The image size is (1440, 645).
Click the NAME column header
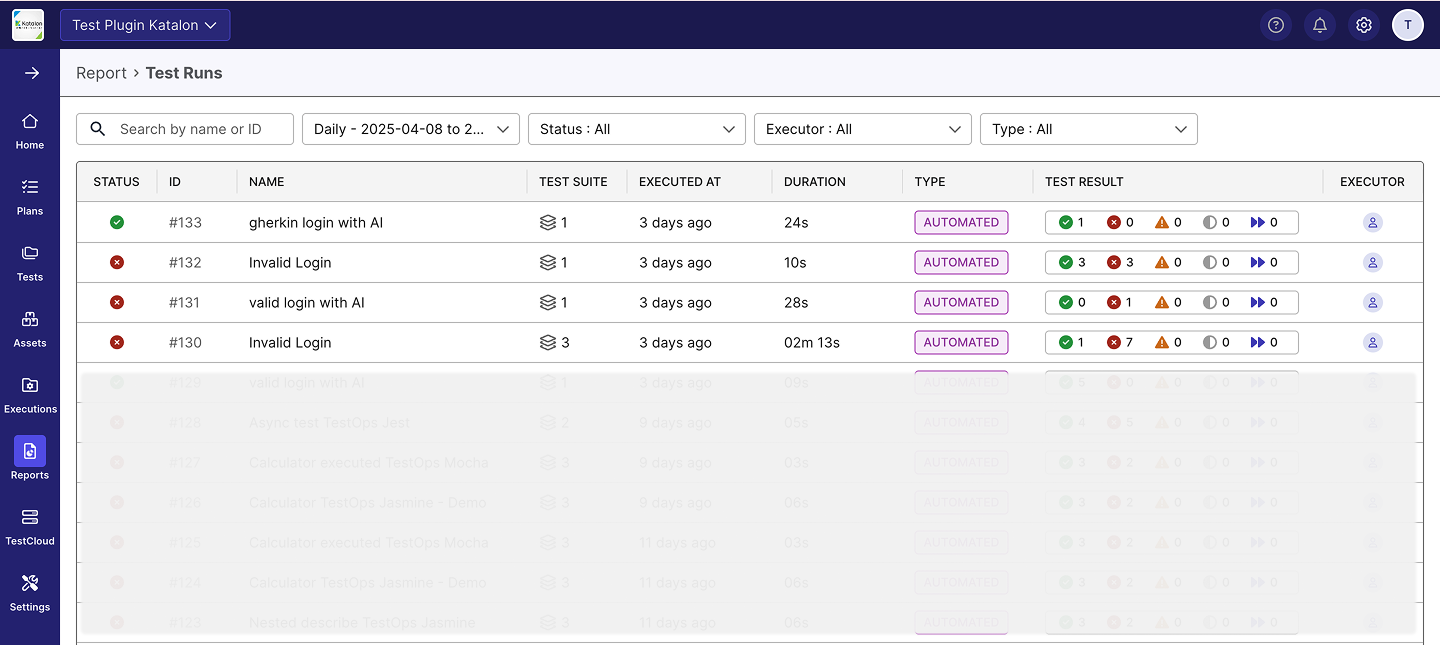pos(267,182)
